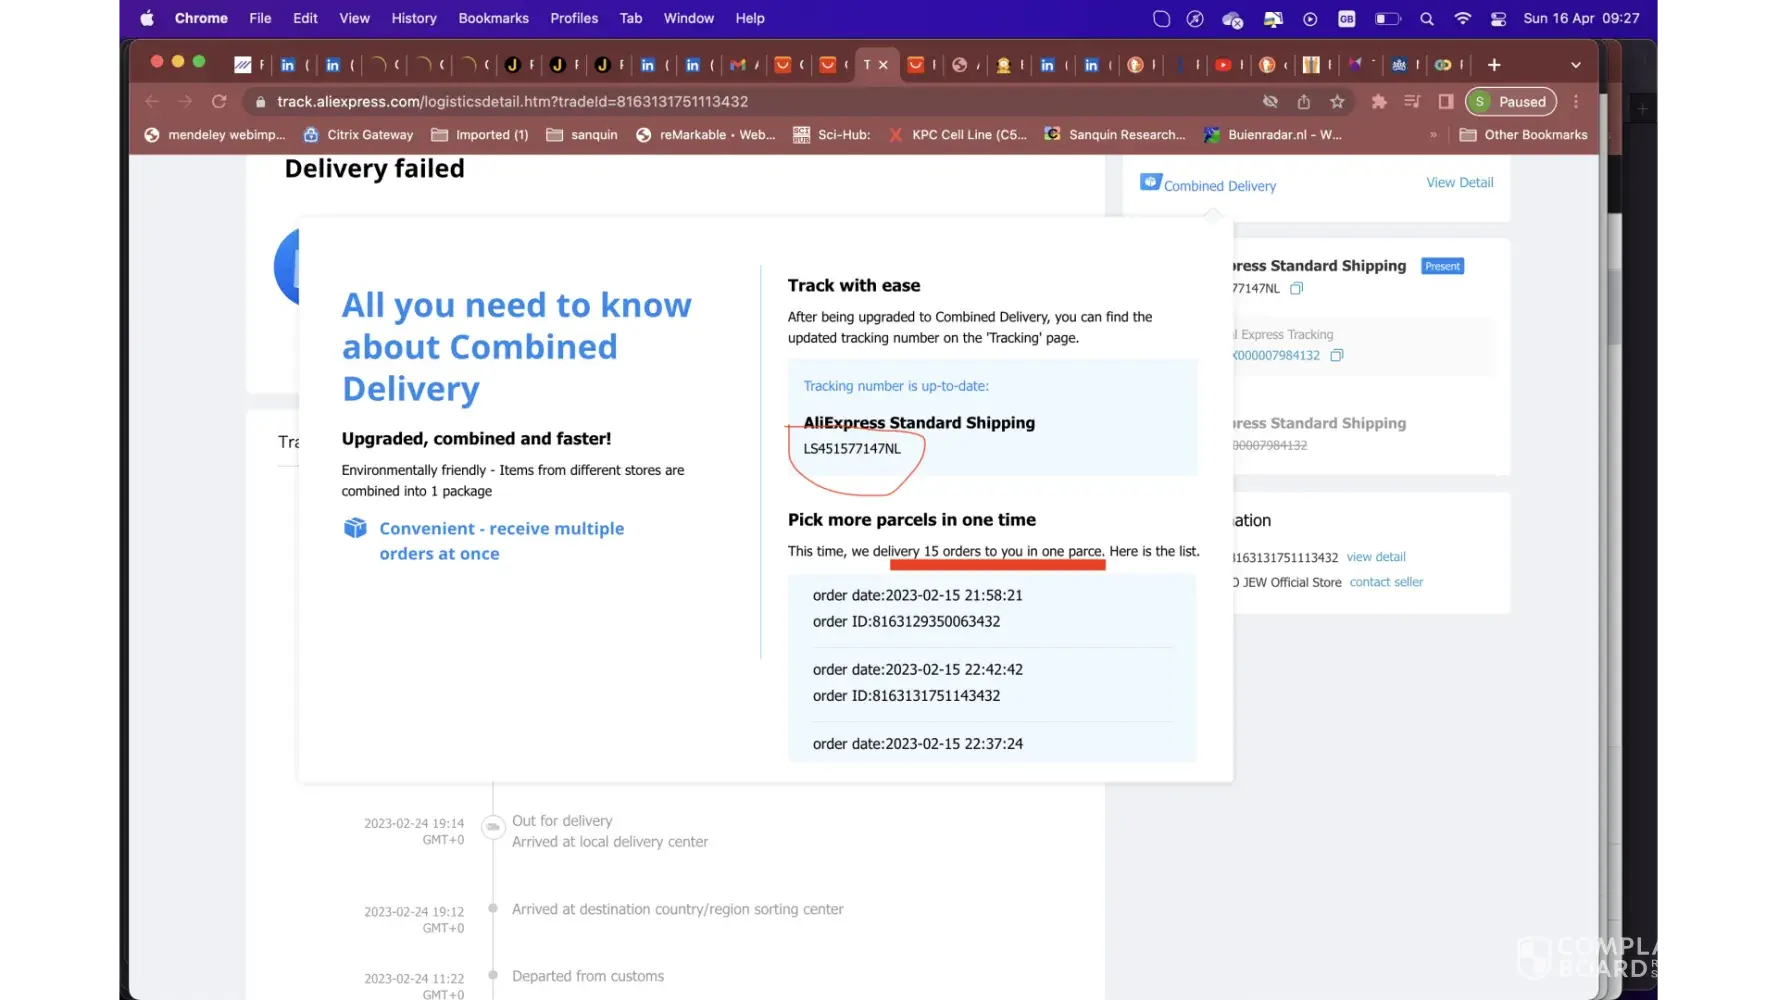Open the menu bar date and time
Image resolution: width=1778 pixels, height=1000 pixels.
[x=1581, y=18]
